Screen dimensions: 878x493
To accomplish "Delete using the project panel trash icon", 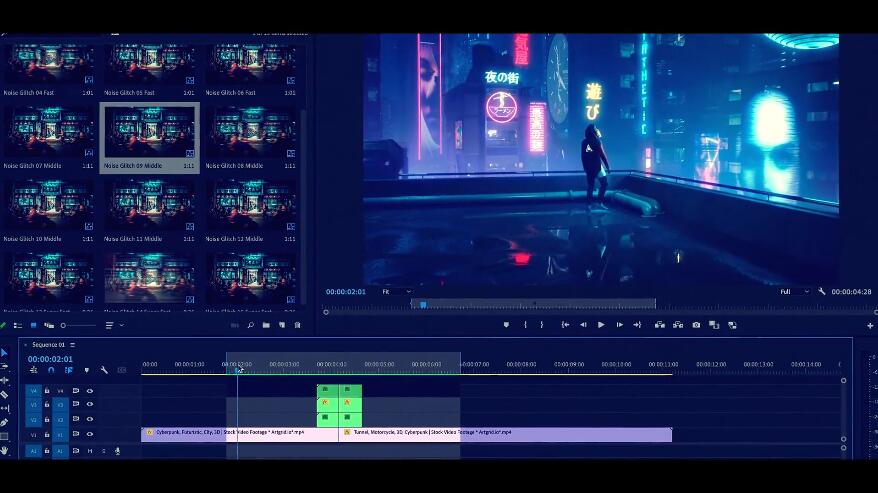I will tap(297, 325).
